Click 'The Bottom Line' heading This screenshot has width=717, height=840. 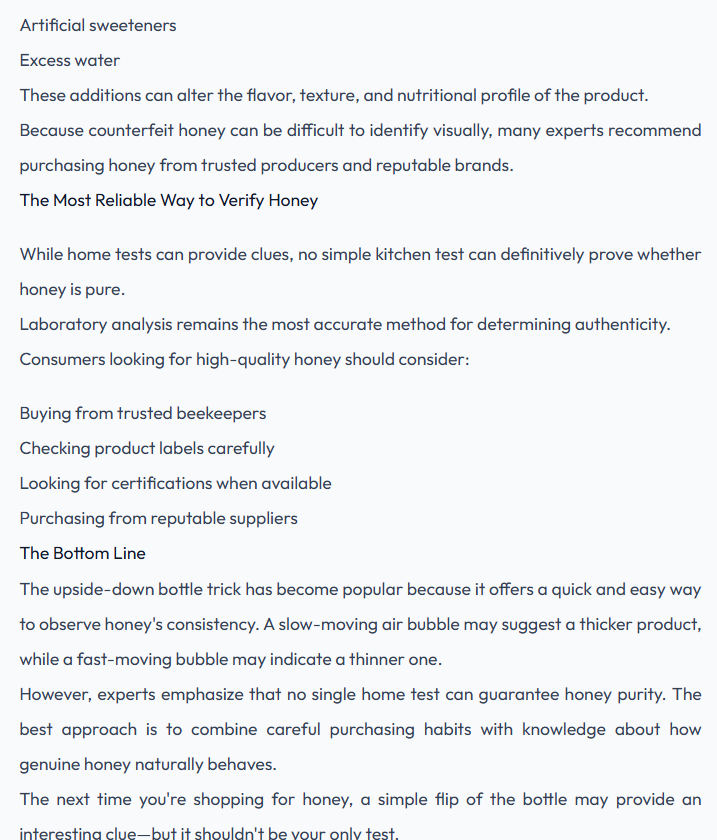83,553
